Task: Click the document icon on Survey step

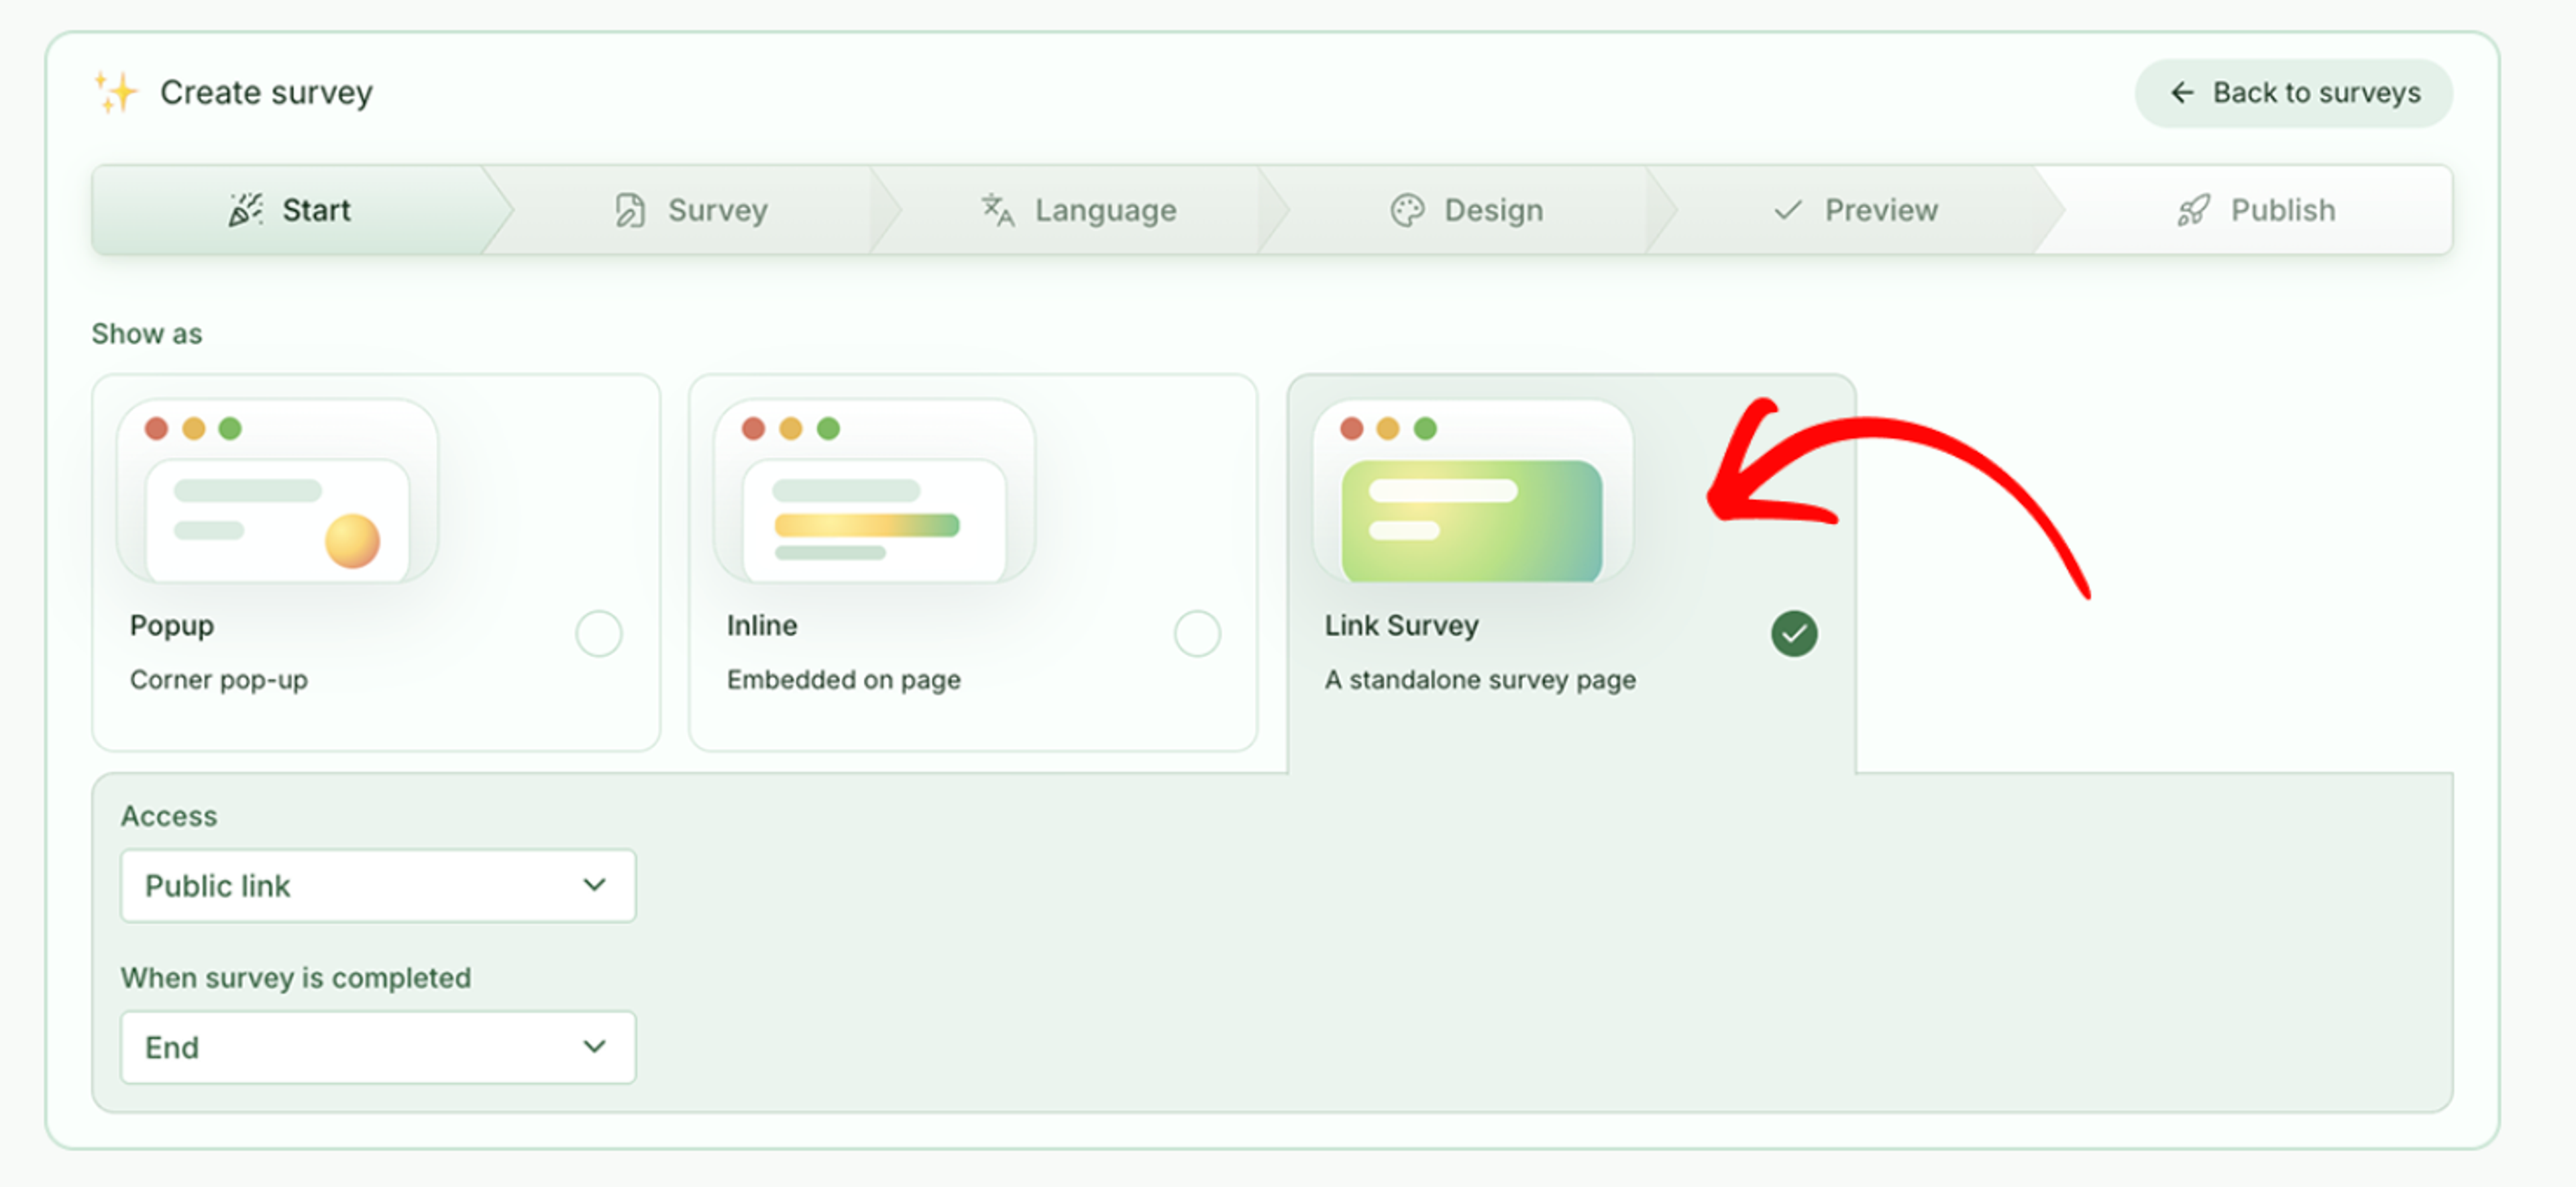Action: tap(630, 210)
